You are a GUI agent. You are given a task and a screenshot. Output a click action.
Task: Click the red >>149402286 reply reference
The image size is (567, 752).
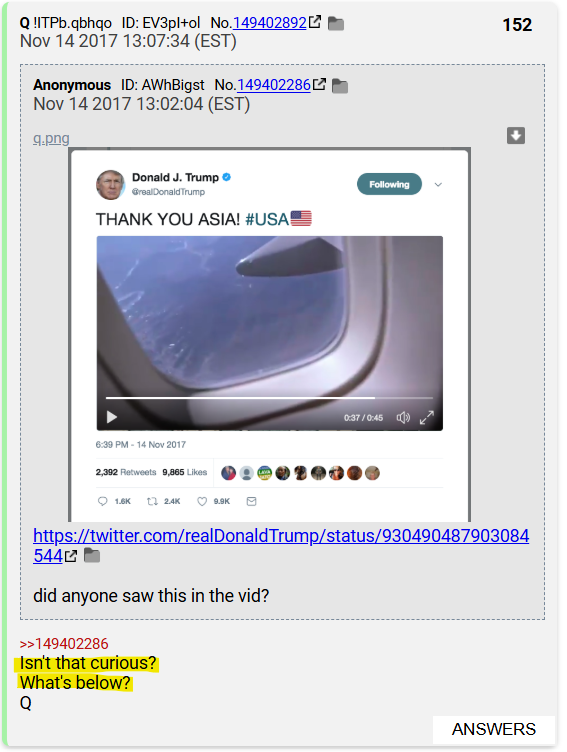click(64, 644)
